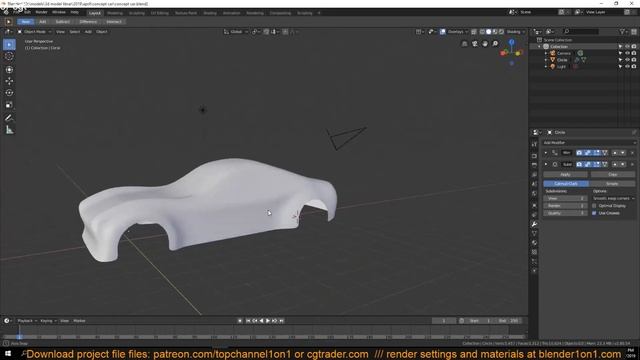Click the play animation button
Screen dimensions: 640x360
point(268,321)
